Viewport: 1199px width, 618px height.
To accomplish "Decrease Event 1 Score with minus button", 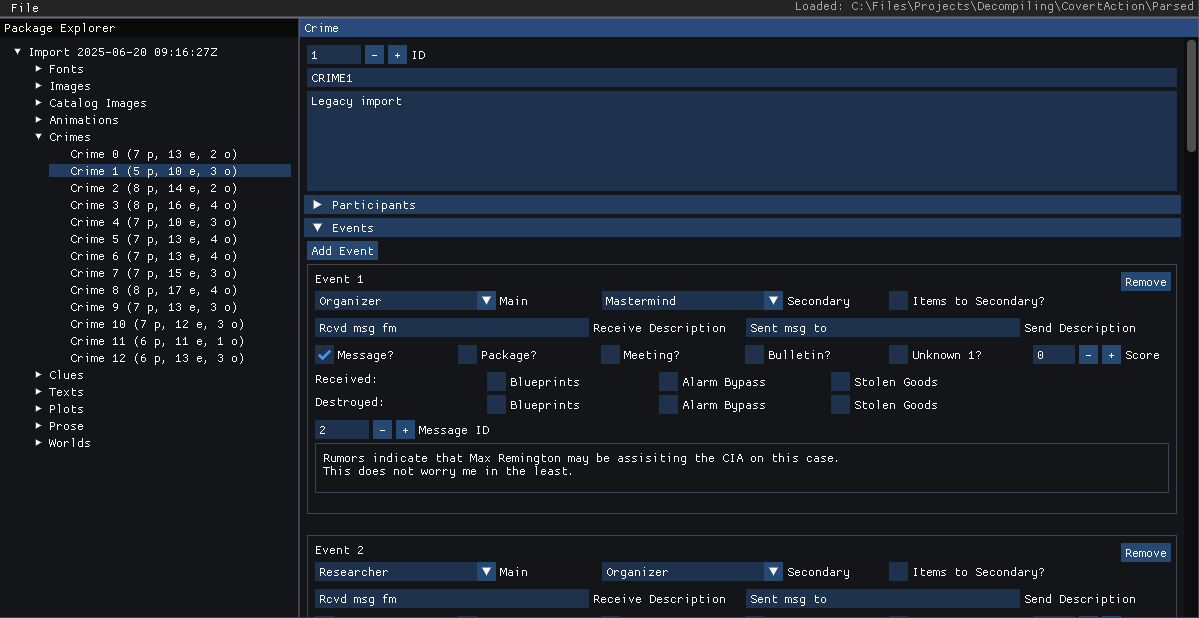I will coord(1088,355).
